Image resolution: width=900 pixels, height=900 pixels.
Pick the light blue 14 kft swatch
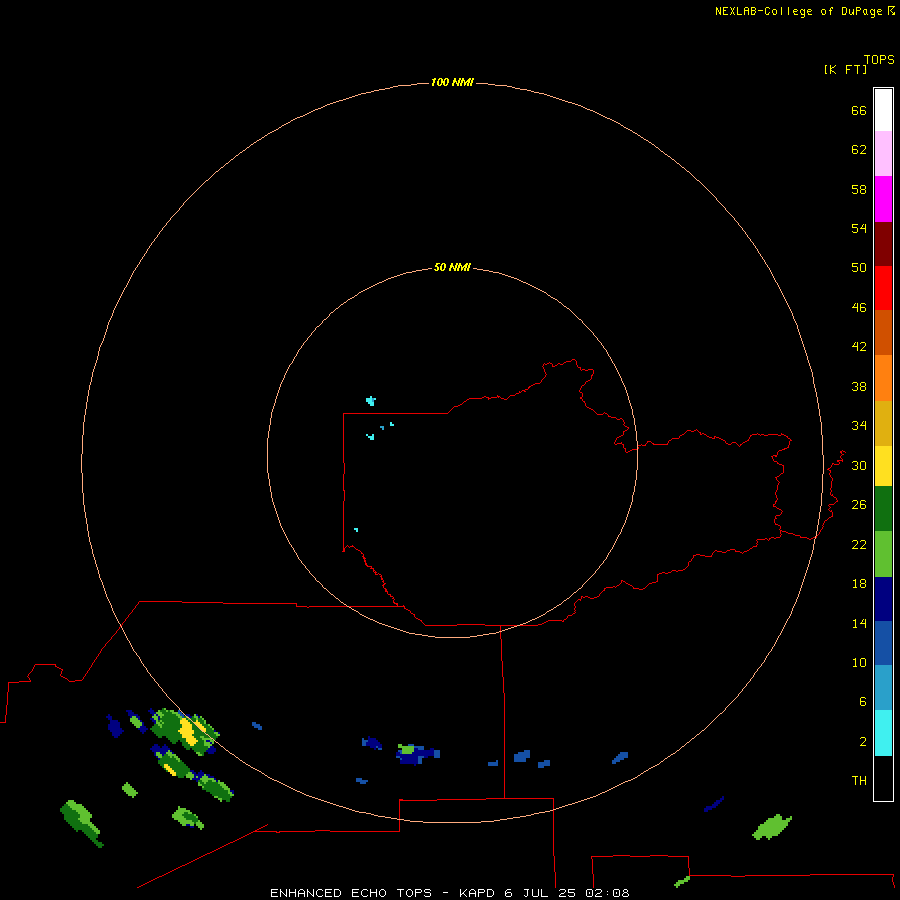pyautogui.click(x=883, y=688)
